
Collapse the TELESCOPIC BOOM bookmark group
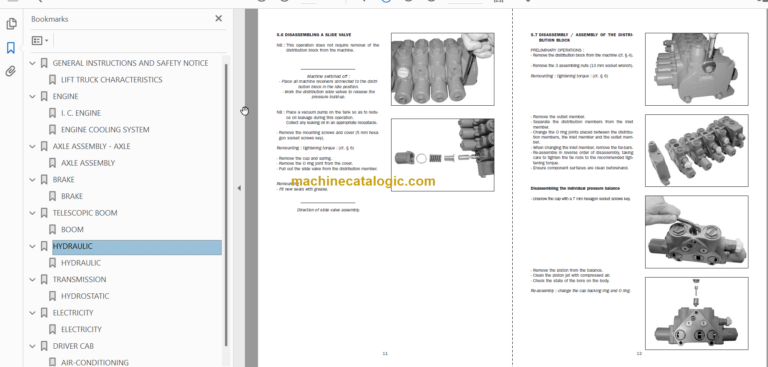pos(33,213)
